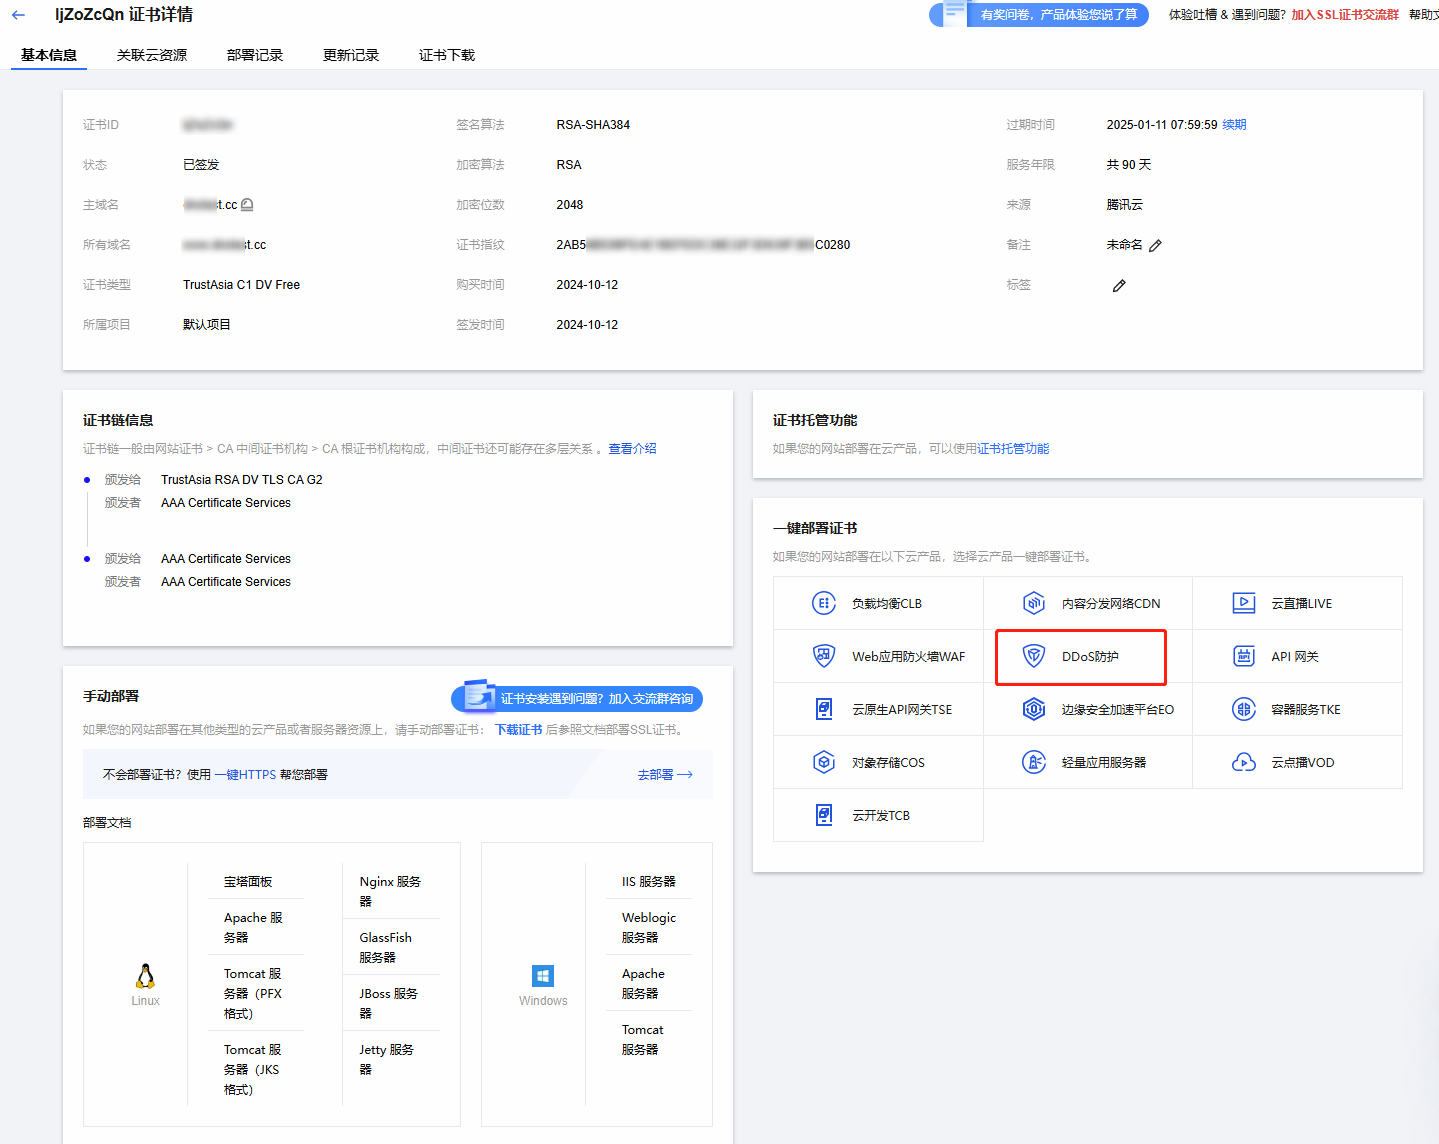Screen dimensions: 1439x1144
Task: Open IIS 服务器 deployment doc
Action: [649, 882]
